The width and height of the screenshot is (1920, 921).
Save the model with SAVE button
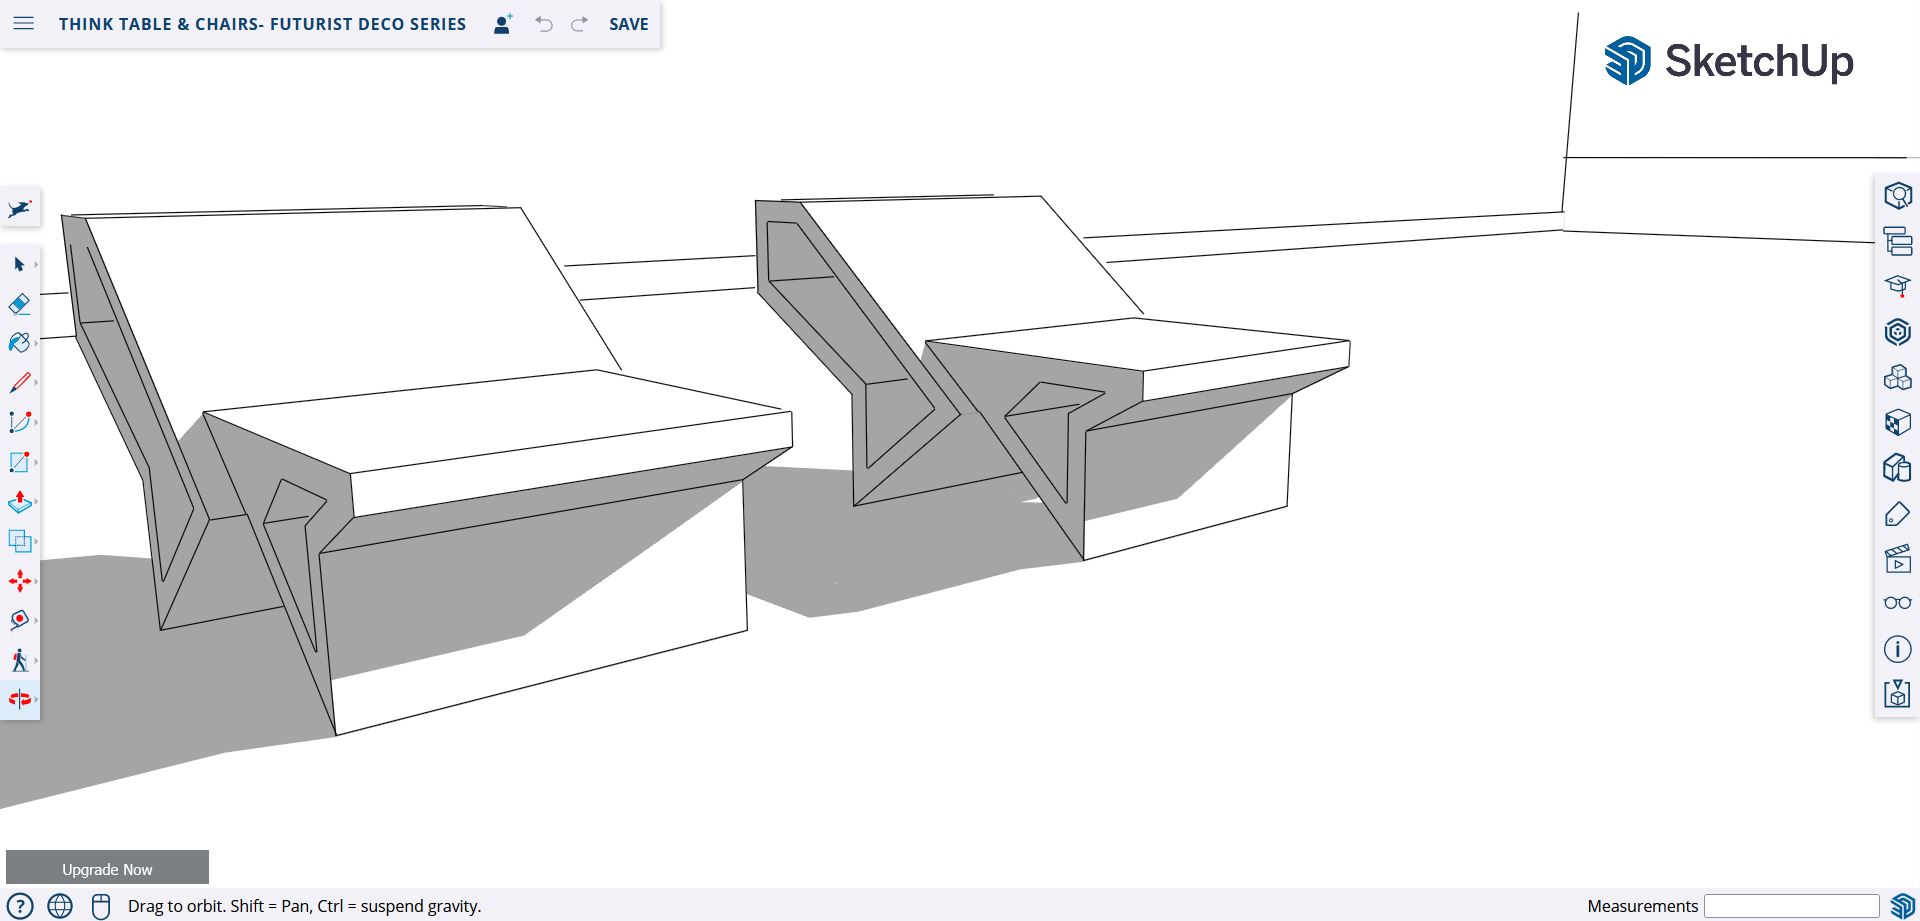(x=628, y=24)
